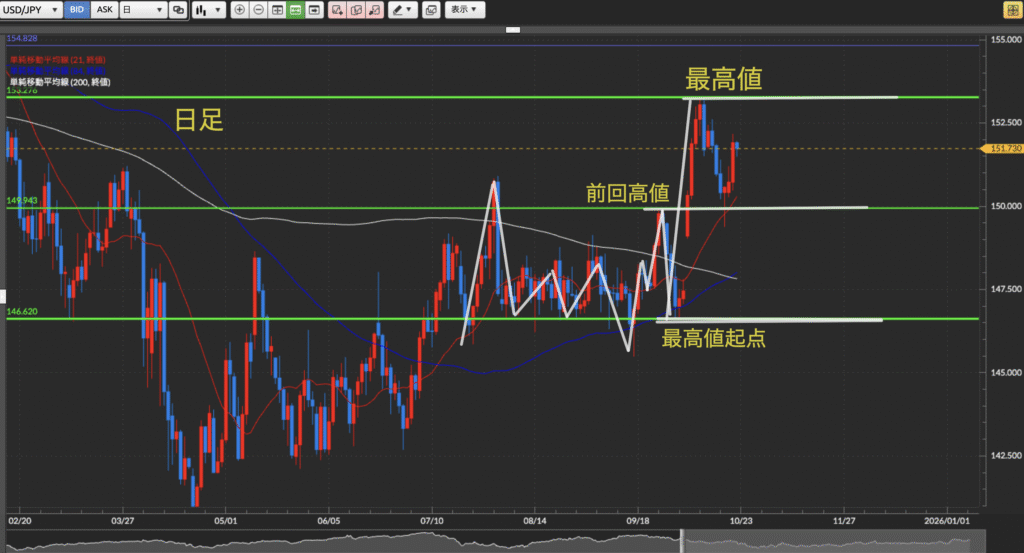Click the third pink drawing object icon

374,10
